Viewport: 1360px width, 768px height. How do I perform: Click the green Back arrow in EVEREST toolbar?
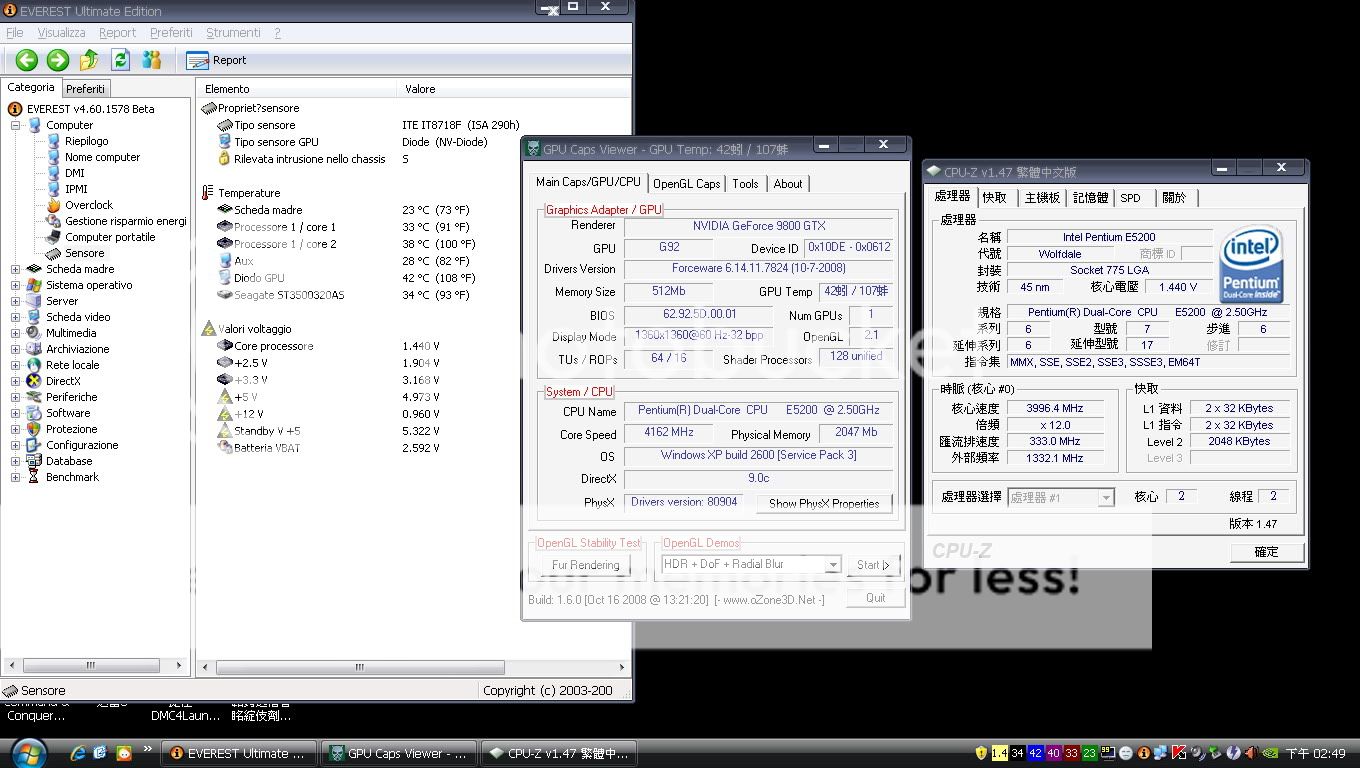tap(27, 60)
